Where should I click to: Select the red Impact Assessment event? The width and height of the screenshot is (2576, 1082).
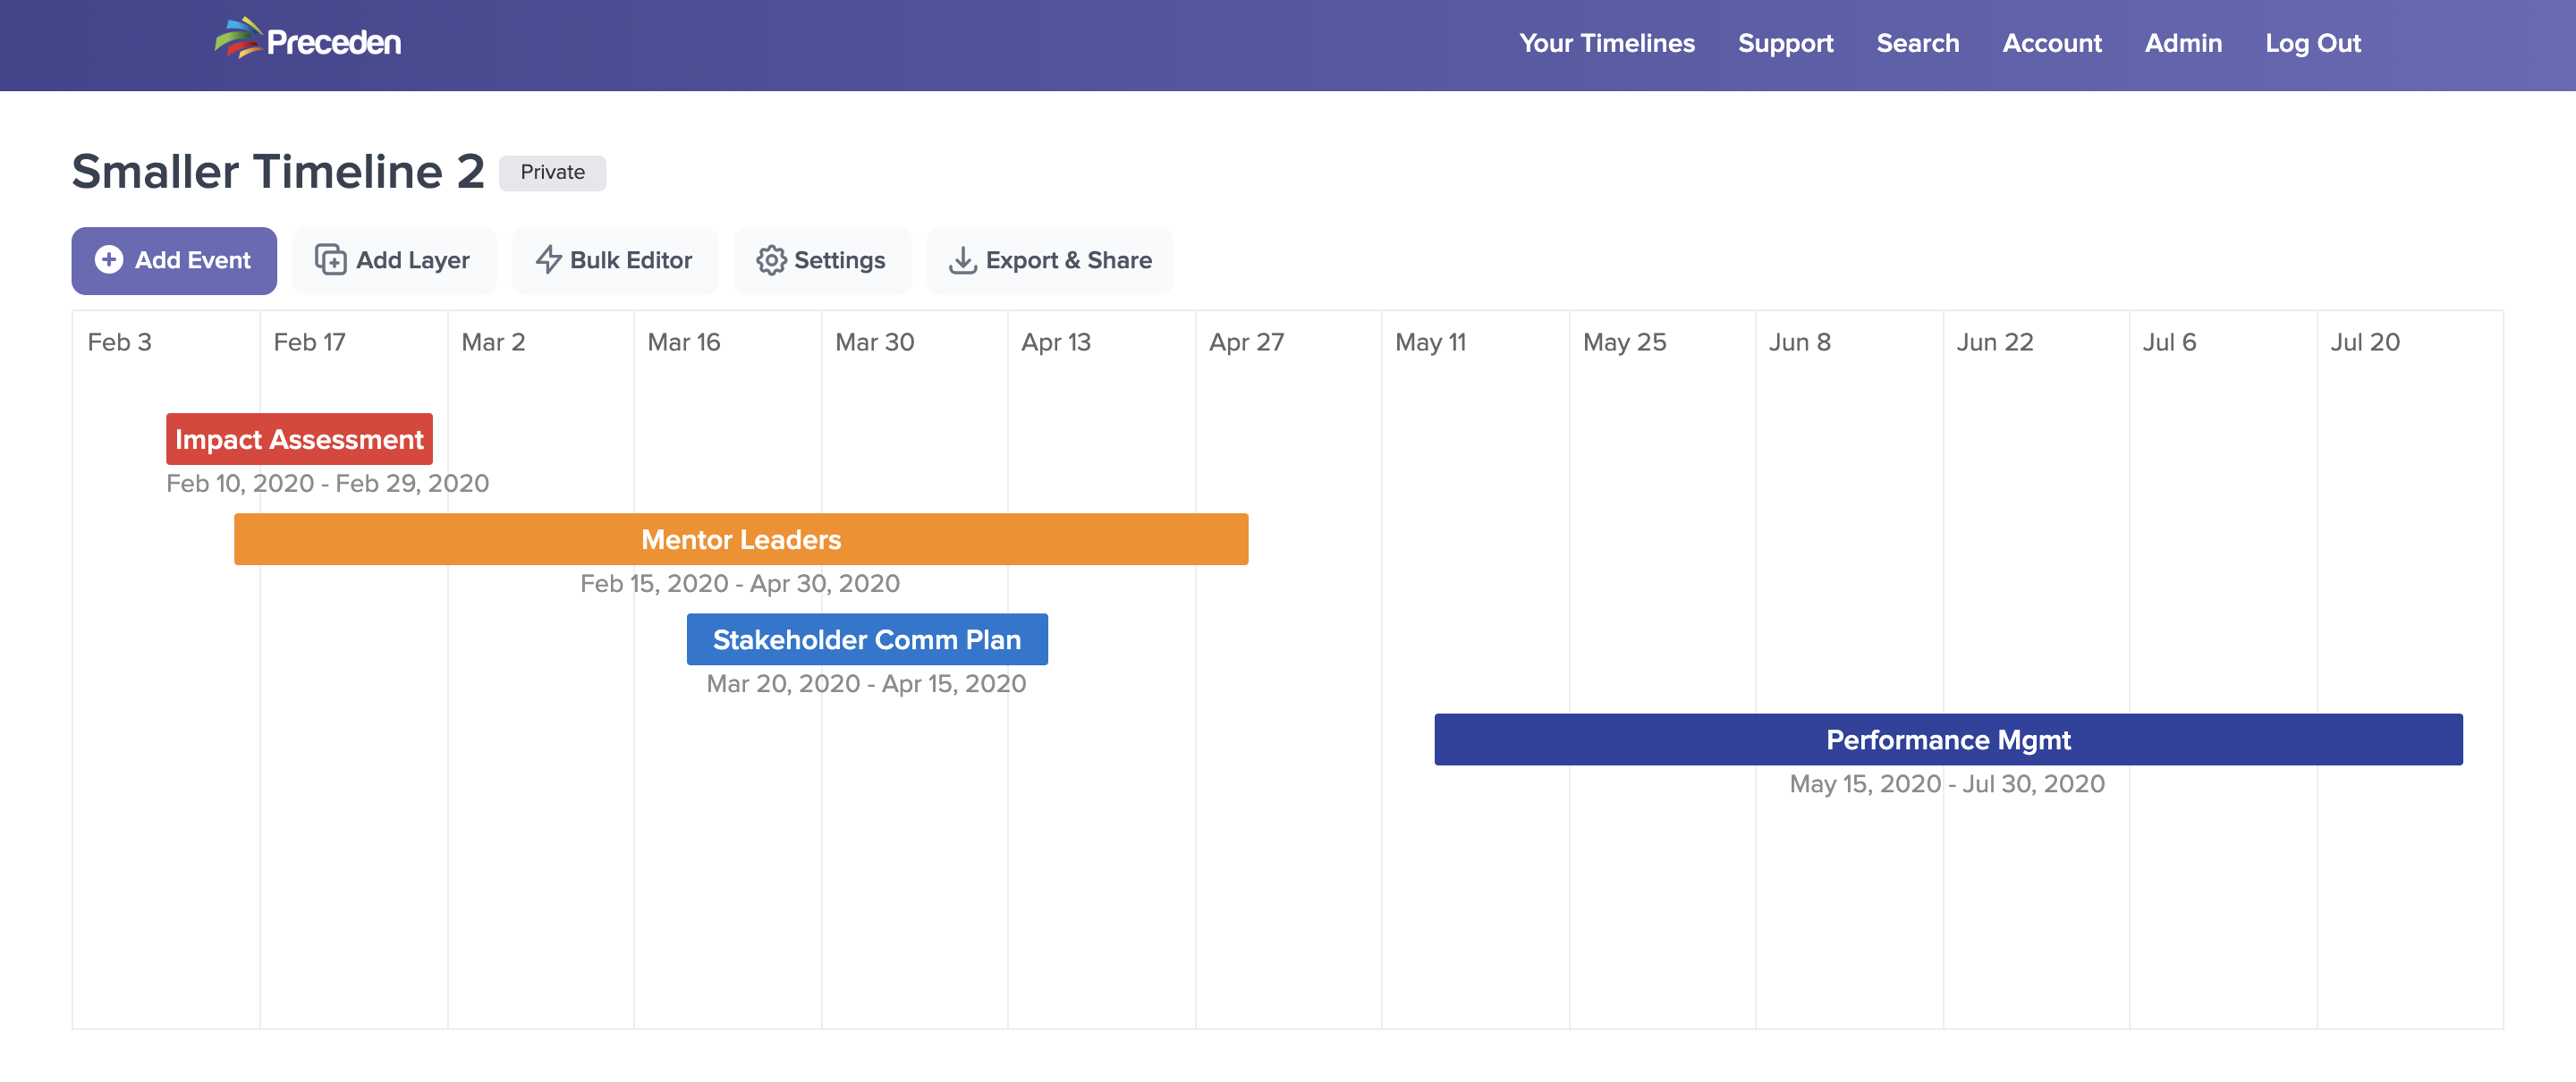299,439
